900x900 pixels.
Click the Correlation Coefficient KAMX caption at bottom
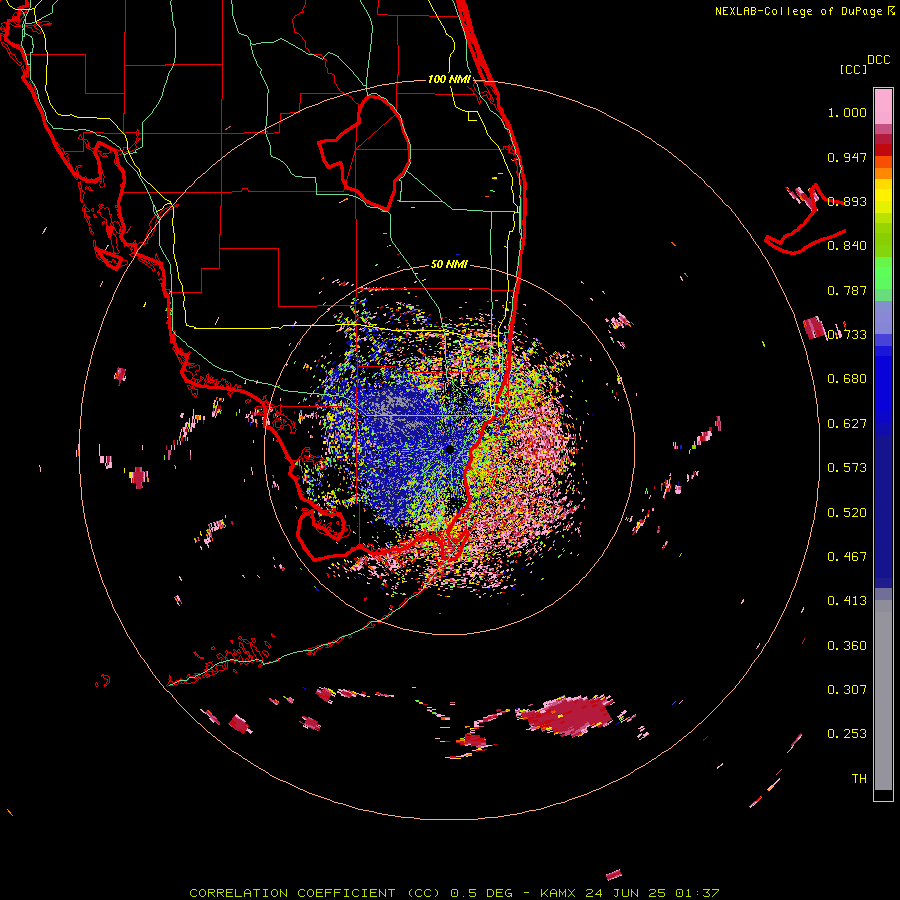(x=454, y=893)
